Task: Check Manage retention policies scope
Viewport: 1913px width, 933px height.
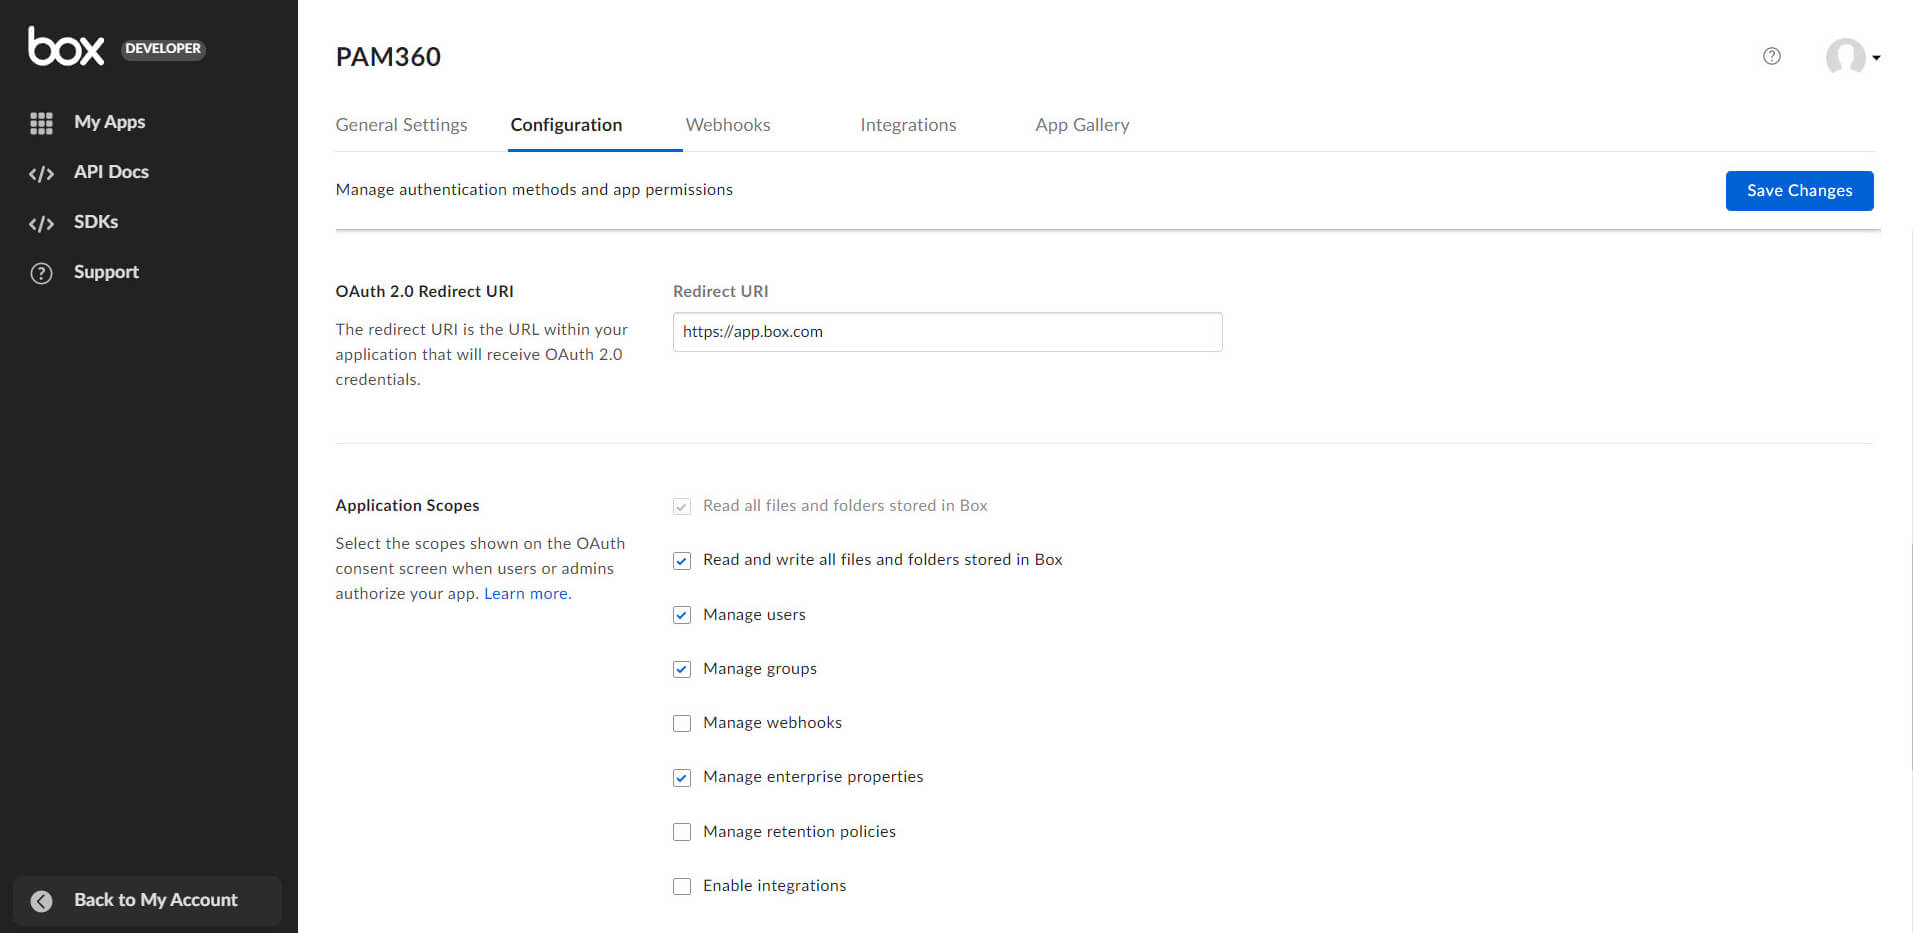Action: point(682,832)
